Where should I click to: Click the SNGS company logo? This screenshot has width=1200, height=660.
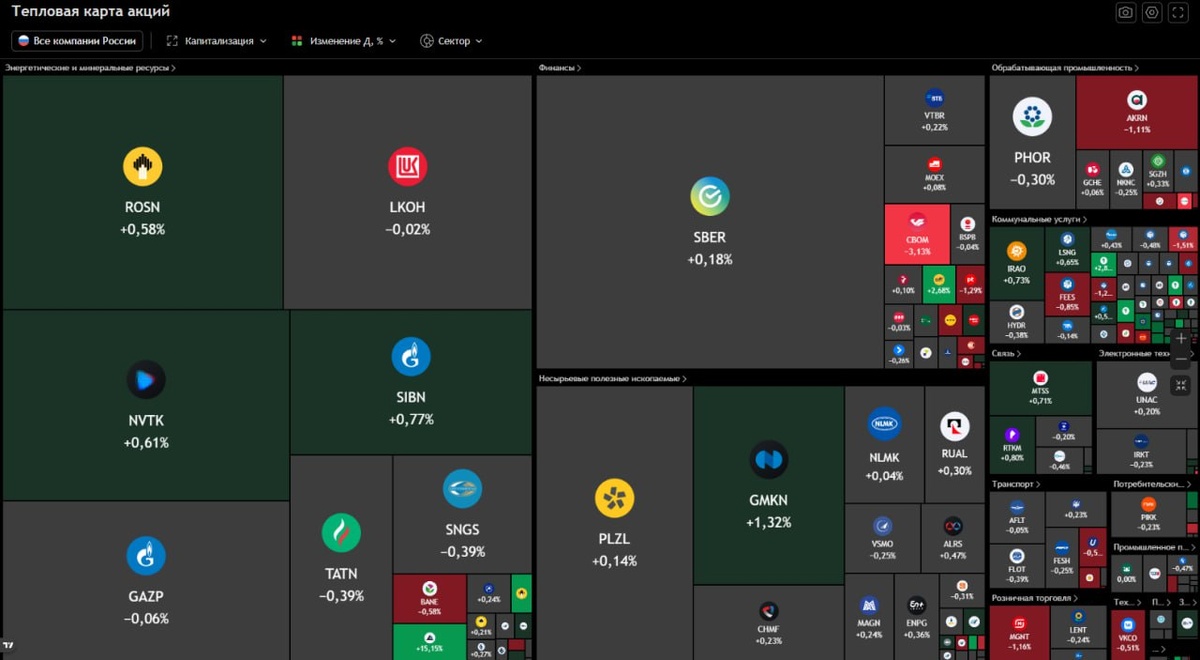coord(463,489)
